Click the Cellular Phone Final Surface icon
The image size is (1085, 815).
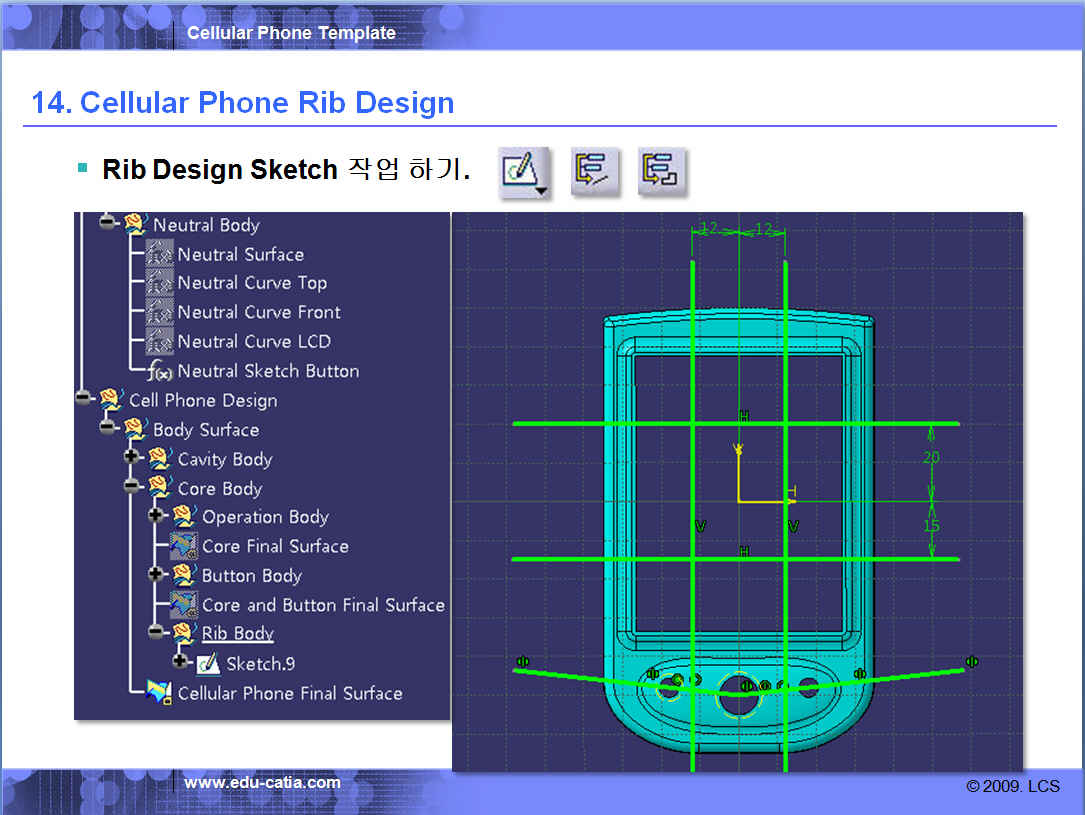pyautogui.click(x=160, y=692)
